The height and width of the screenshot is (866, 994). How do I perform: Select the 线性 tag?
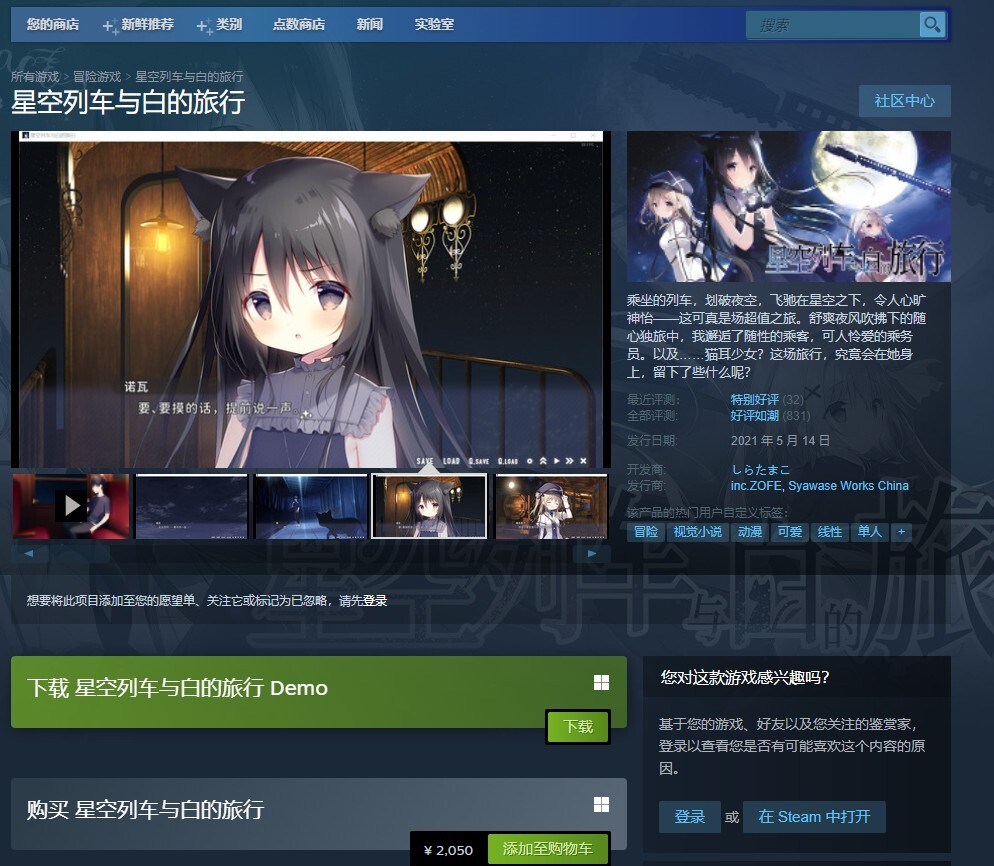(x=830, y=532)
